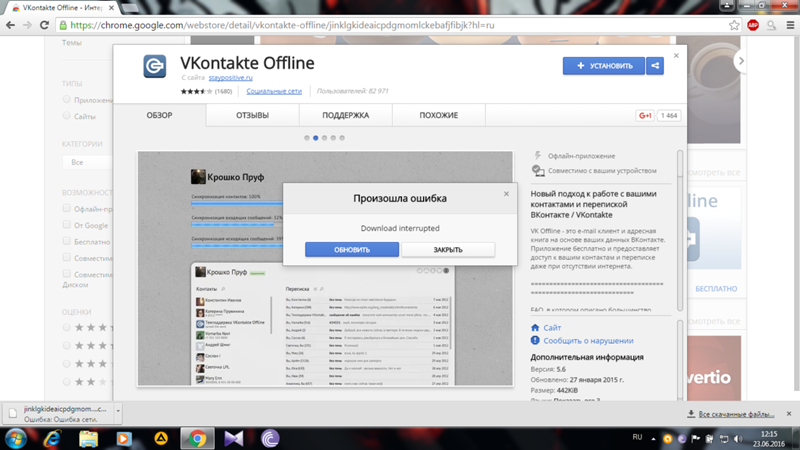Click the download arrow icon beside all downloads link
Viewport: 800px width, 450px height.
coord(691,414)
